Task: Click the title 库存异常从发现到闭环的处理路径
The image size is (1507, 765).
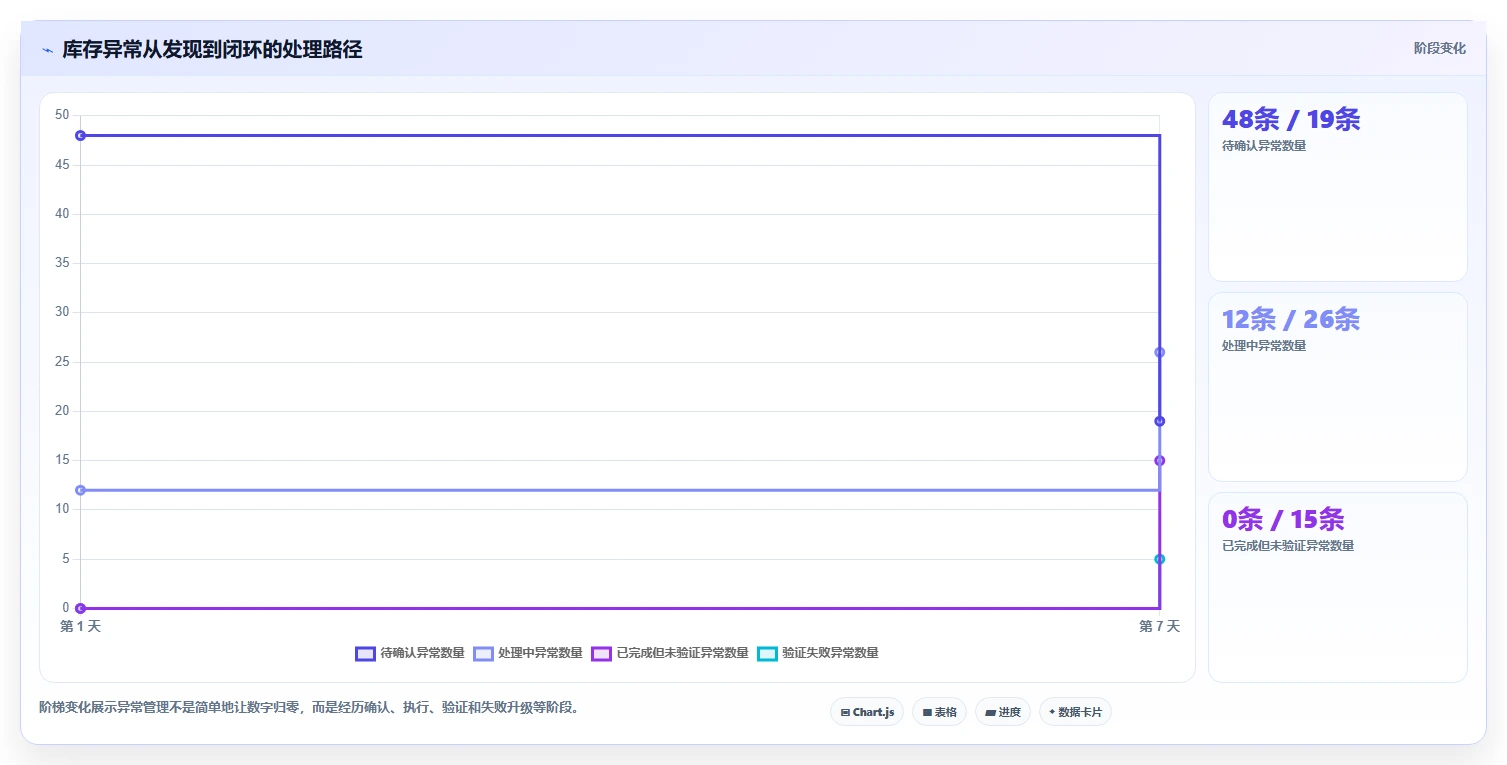Action: (212, 50)
